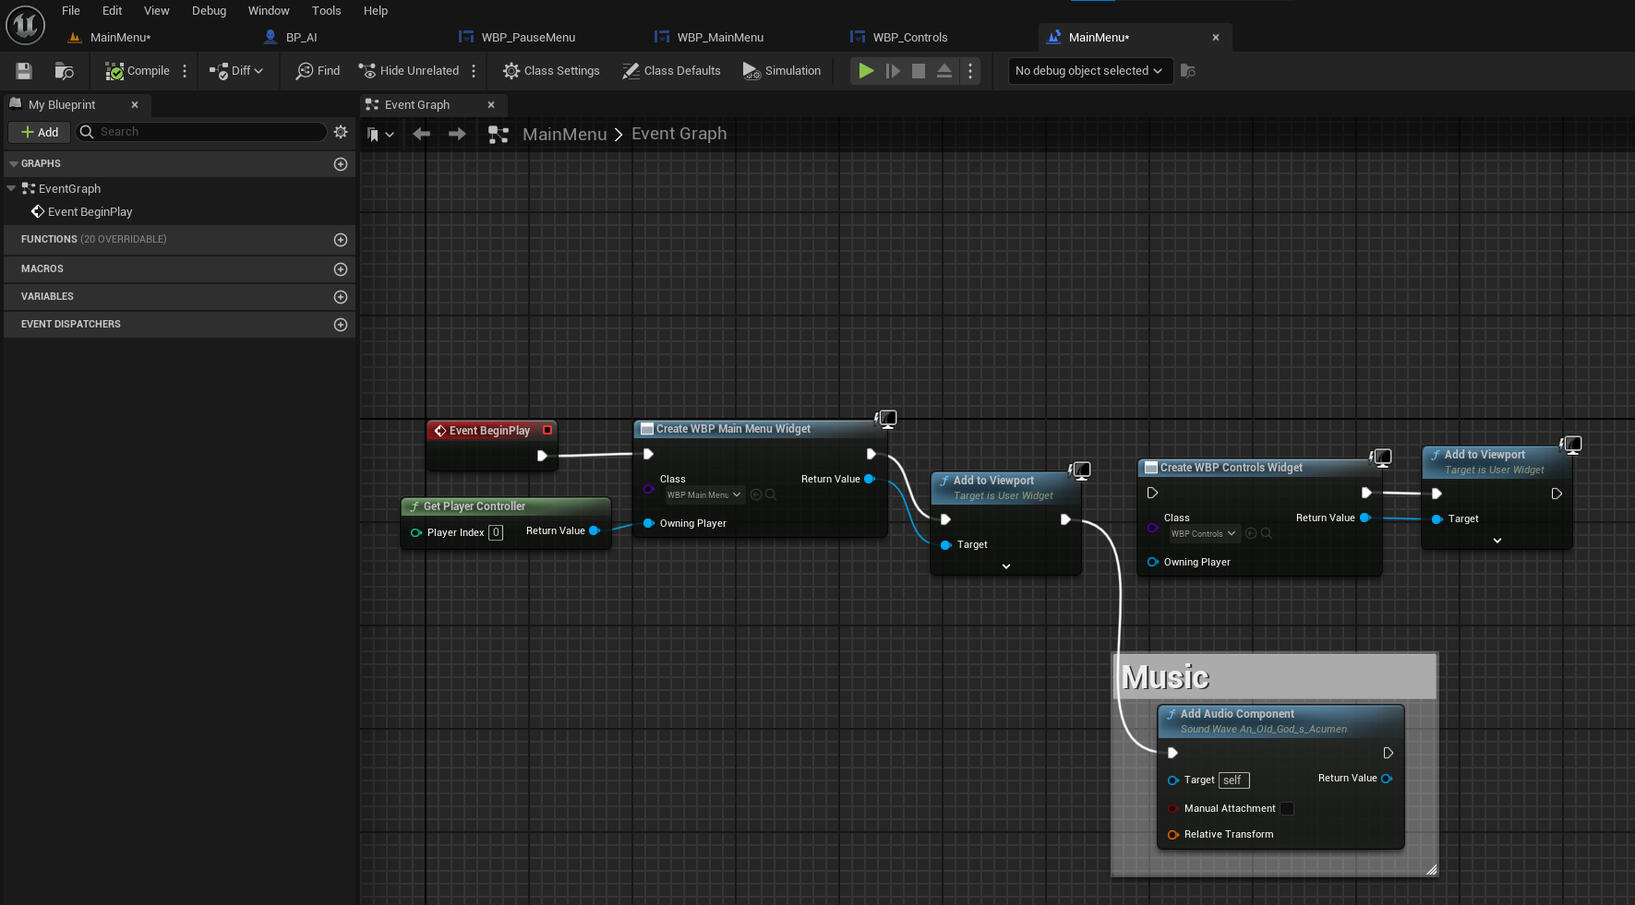Compile the blueprint
This screenshot has width=1635, height=905.
coord(138,71)
